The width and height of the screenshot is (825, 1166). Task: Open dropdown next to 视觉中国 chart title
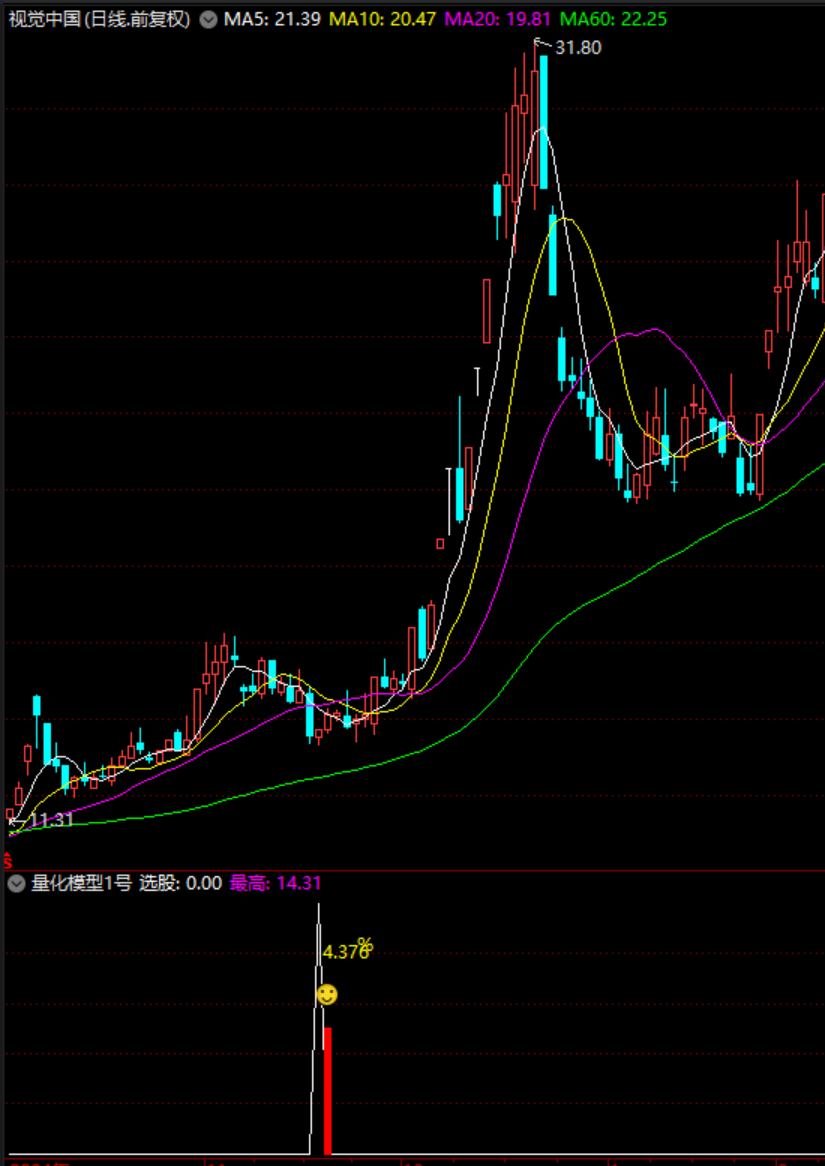[x=207, y=19]
